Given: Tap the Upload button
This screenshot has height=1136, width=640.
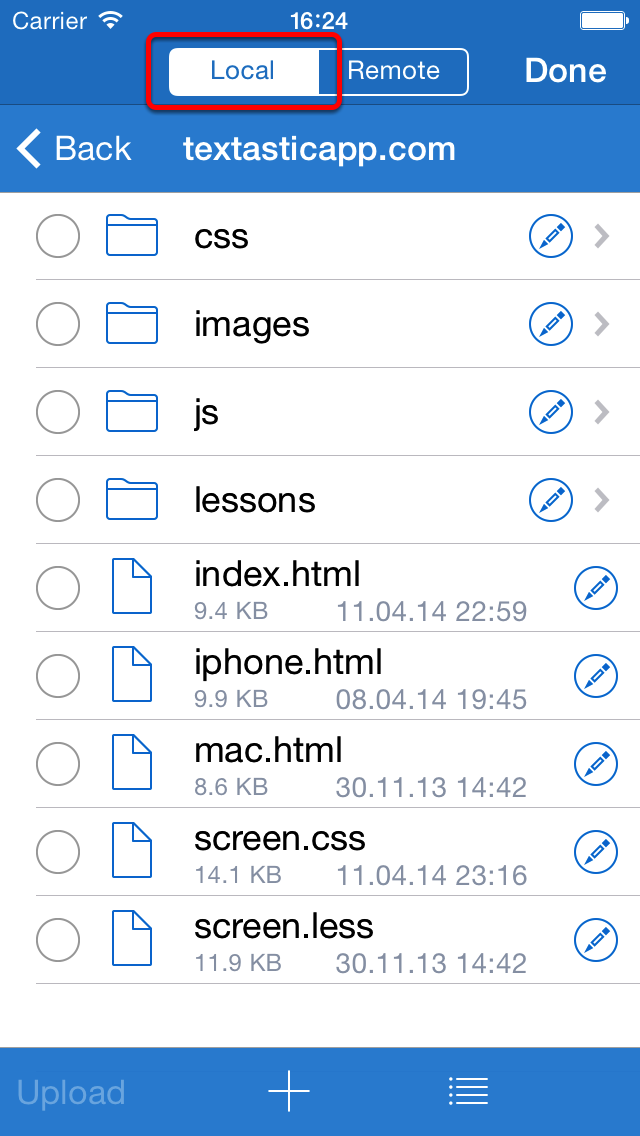Looking at the screenshot, I should pyautogui.click(x=71, y=1092).
